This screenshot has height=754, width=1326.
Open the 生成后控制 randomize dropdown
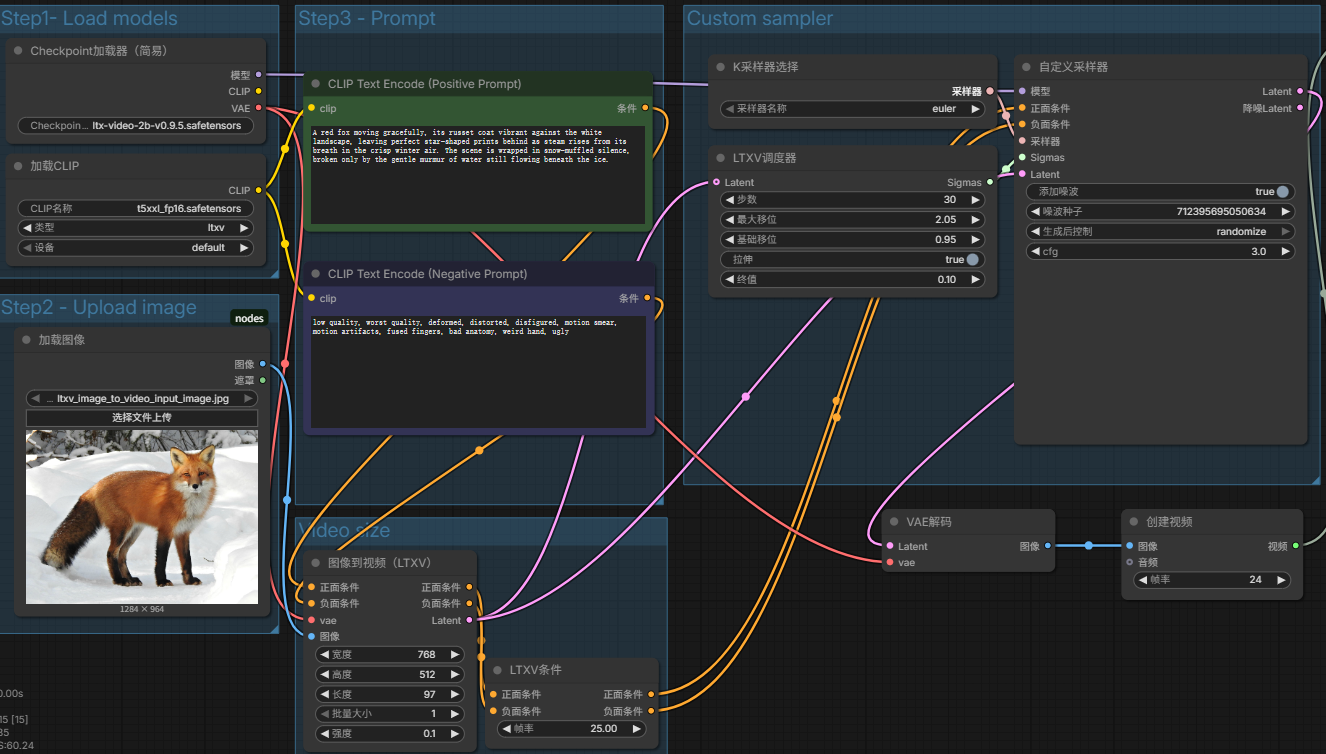click(x=1160, y=231)
